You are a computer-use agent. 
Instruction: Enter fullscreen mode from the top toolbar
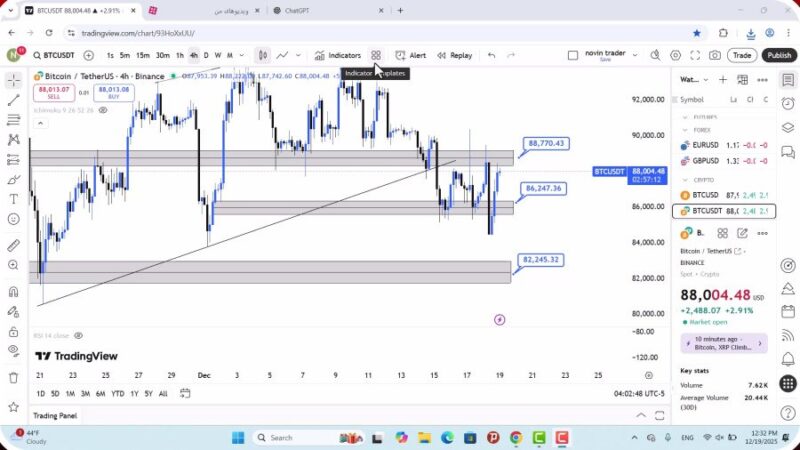[x=693, y=56]
